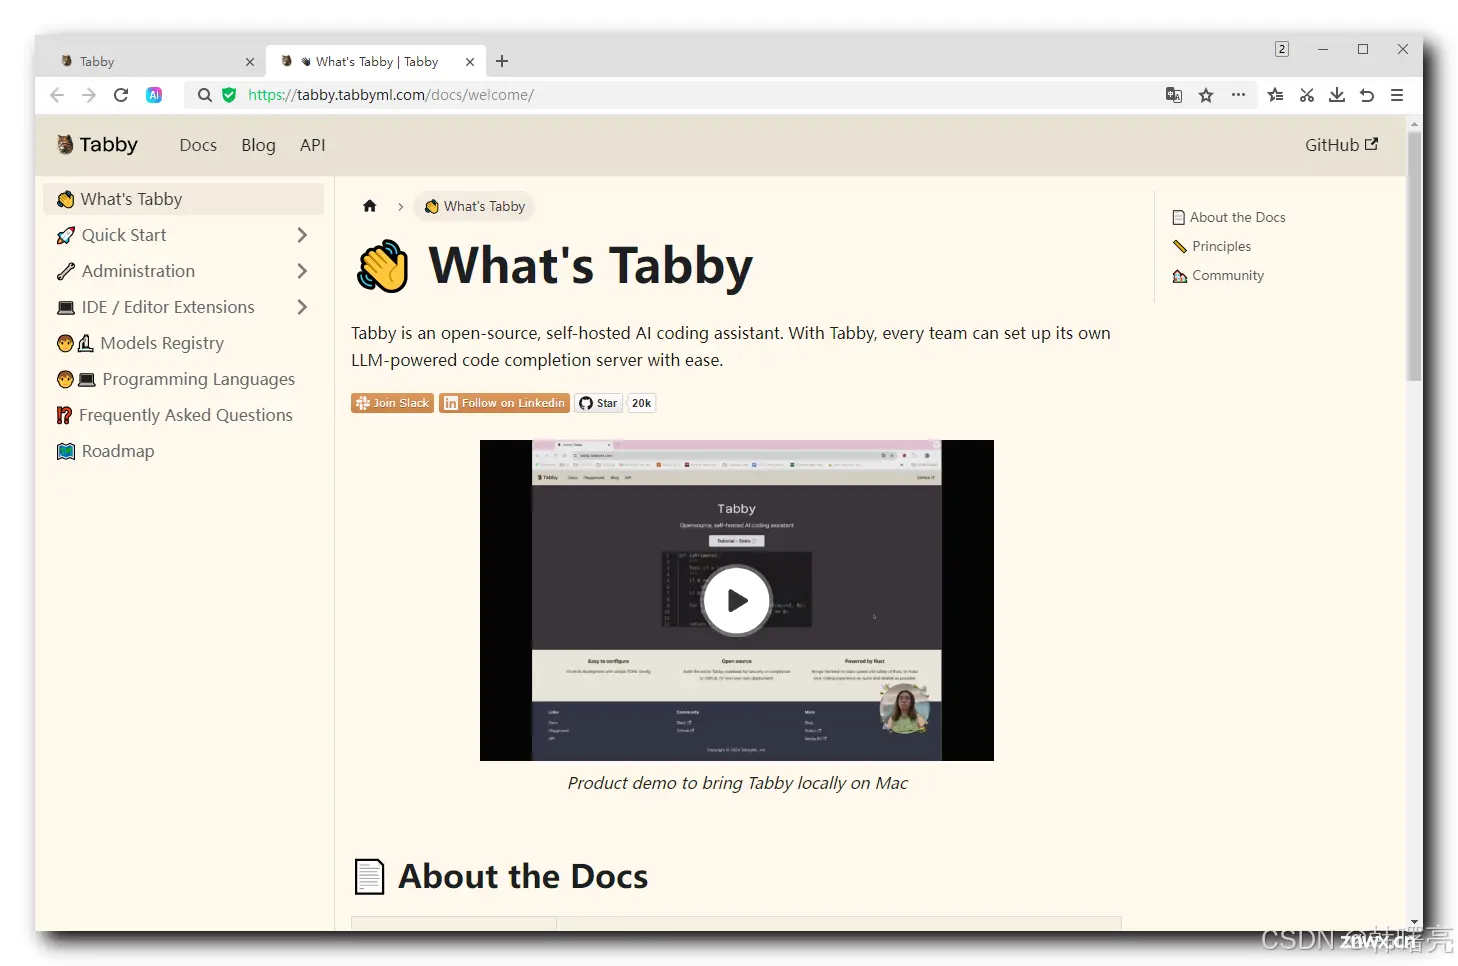Click the Join Slack badge
Screen dimensions: 1458x966
tap(392, 403)
